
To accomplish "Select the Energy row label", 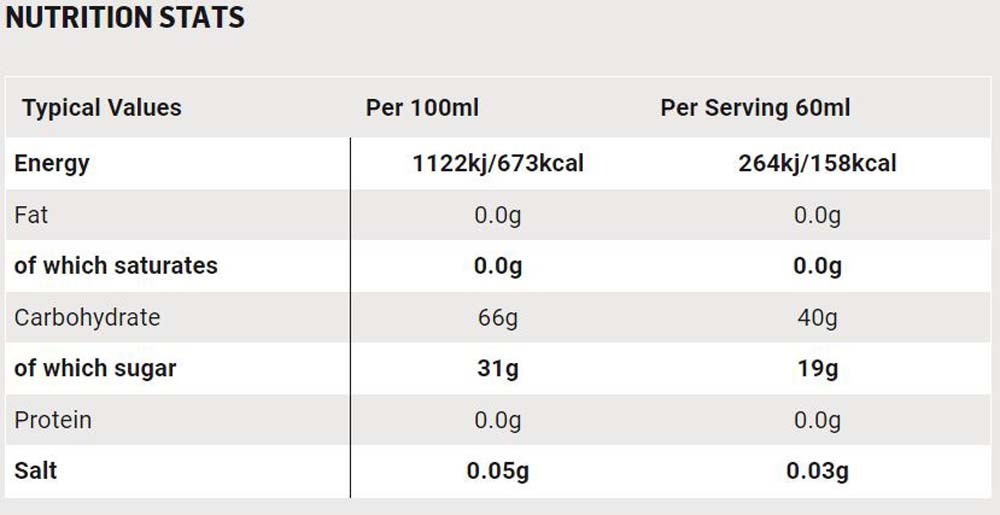I will pyautogui.click(x=52, y=164).
